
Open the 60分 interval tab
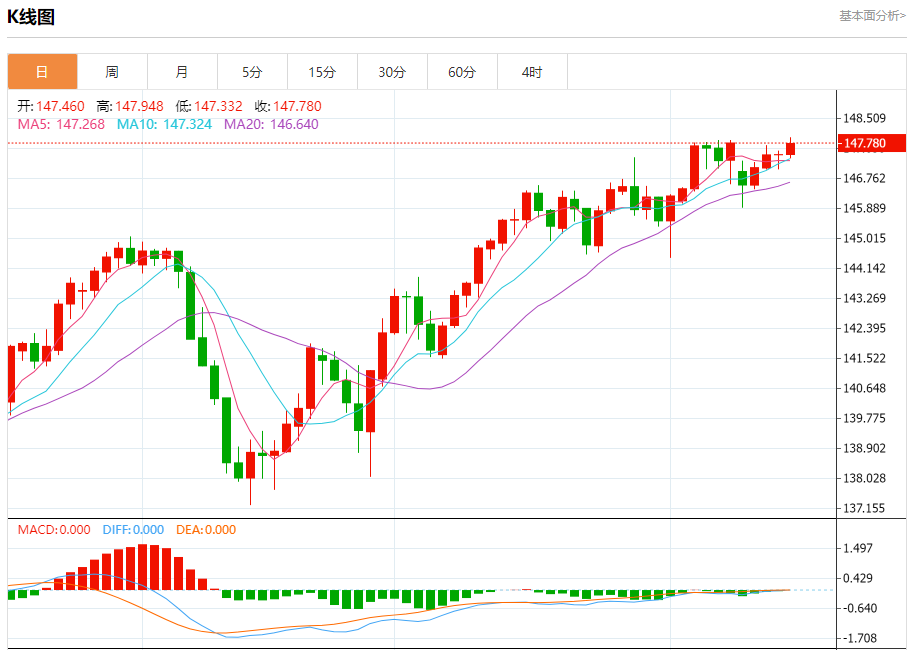[463, 72]
